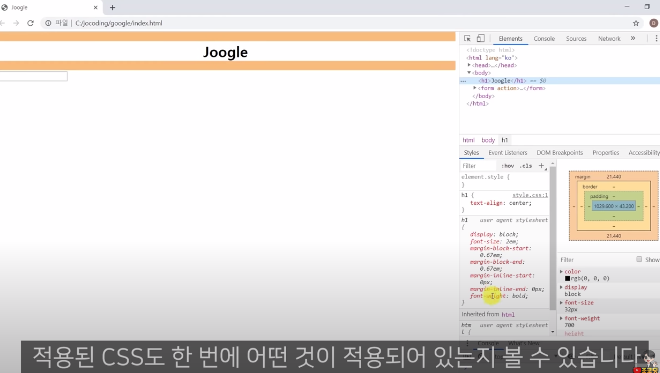Open DevTools more tabs chevron
Viewport: 660px width, 373px height.
[x=633, y=38]
